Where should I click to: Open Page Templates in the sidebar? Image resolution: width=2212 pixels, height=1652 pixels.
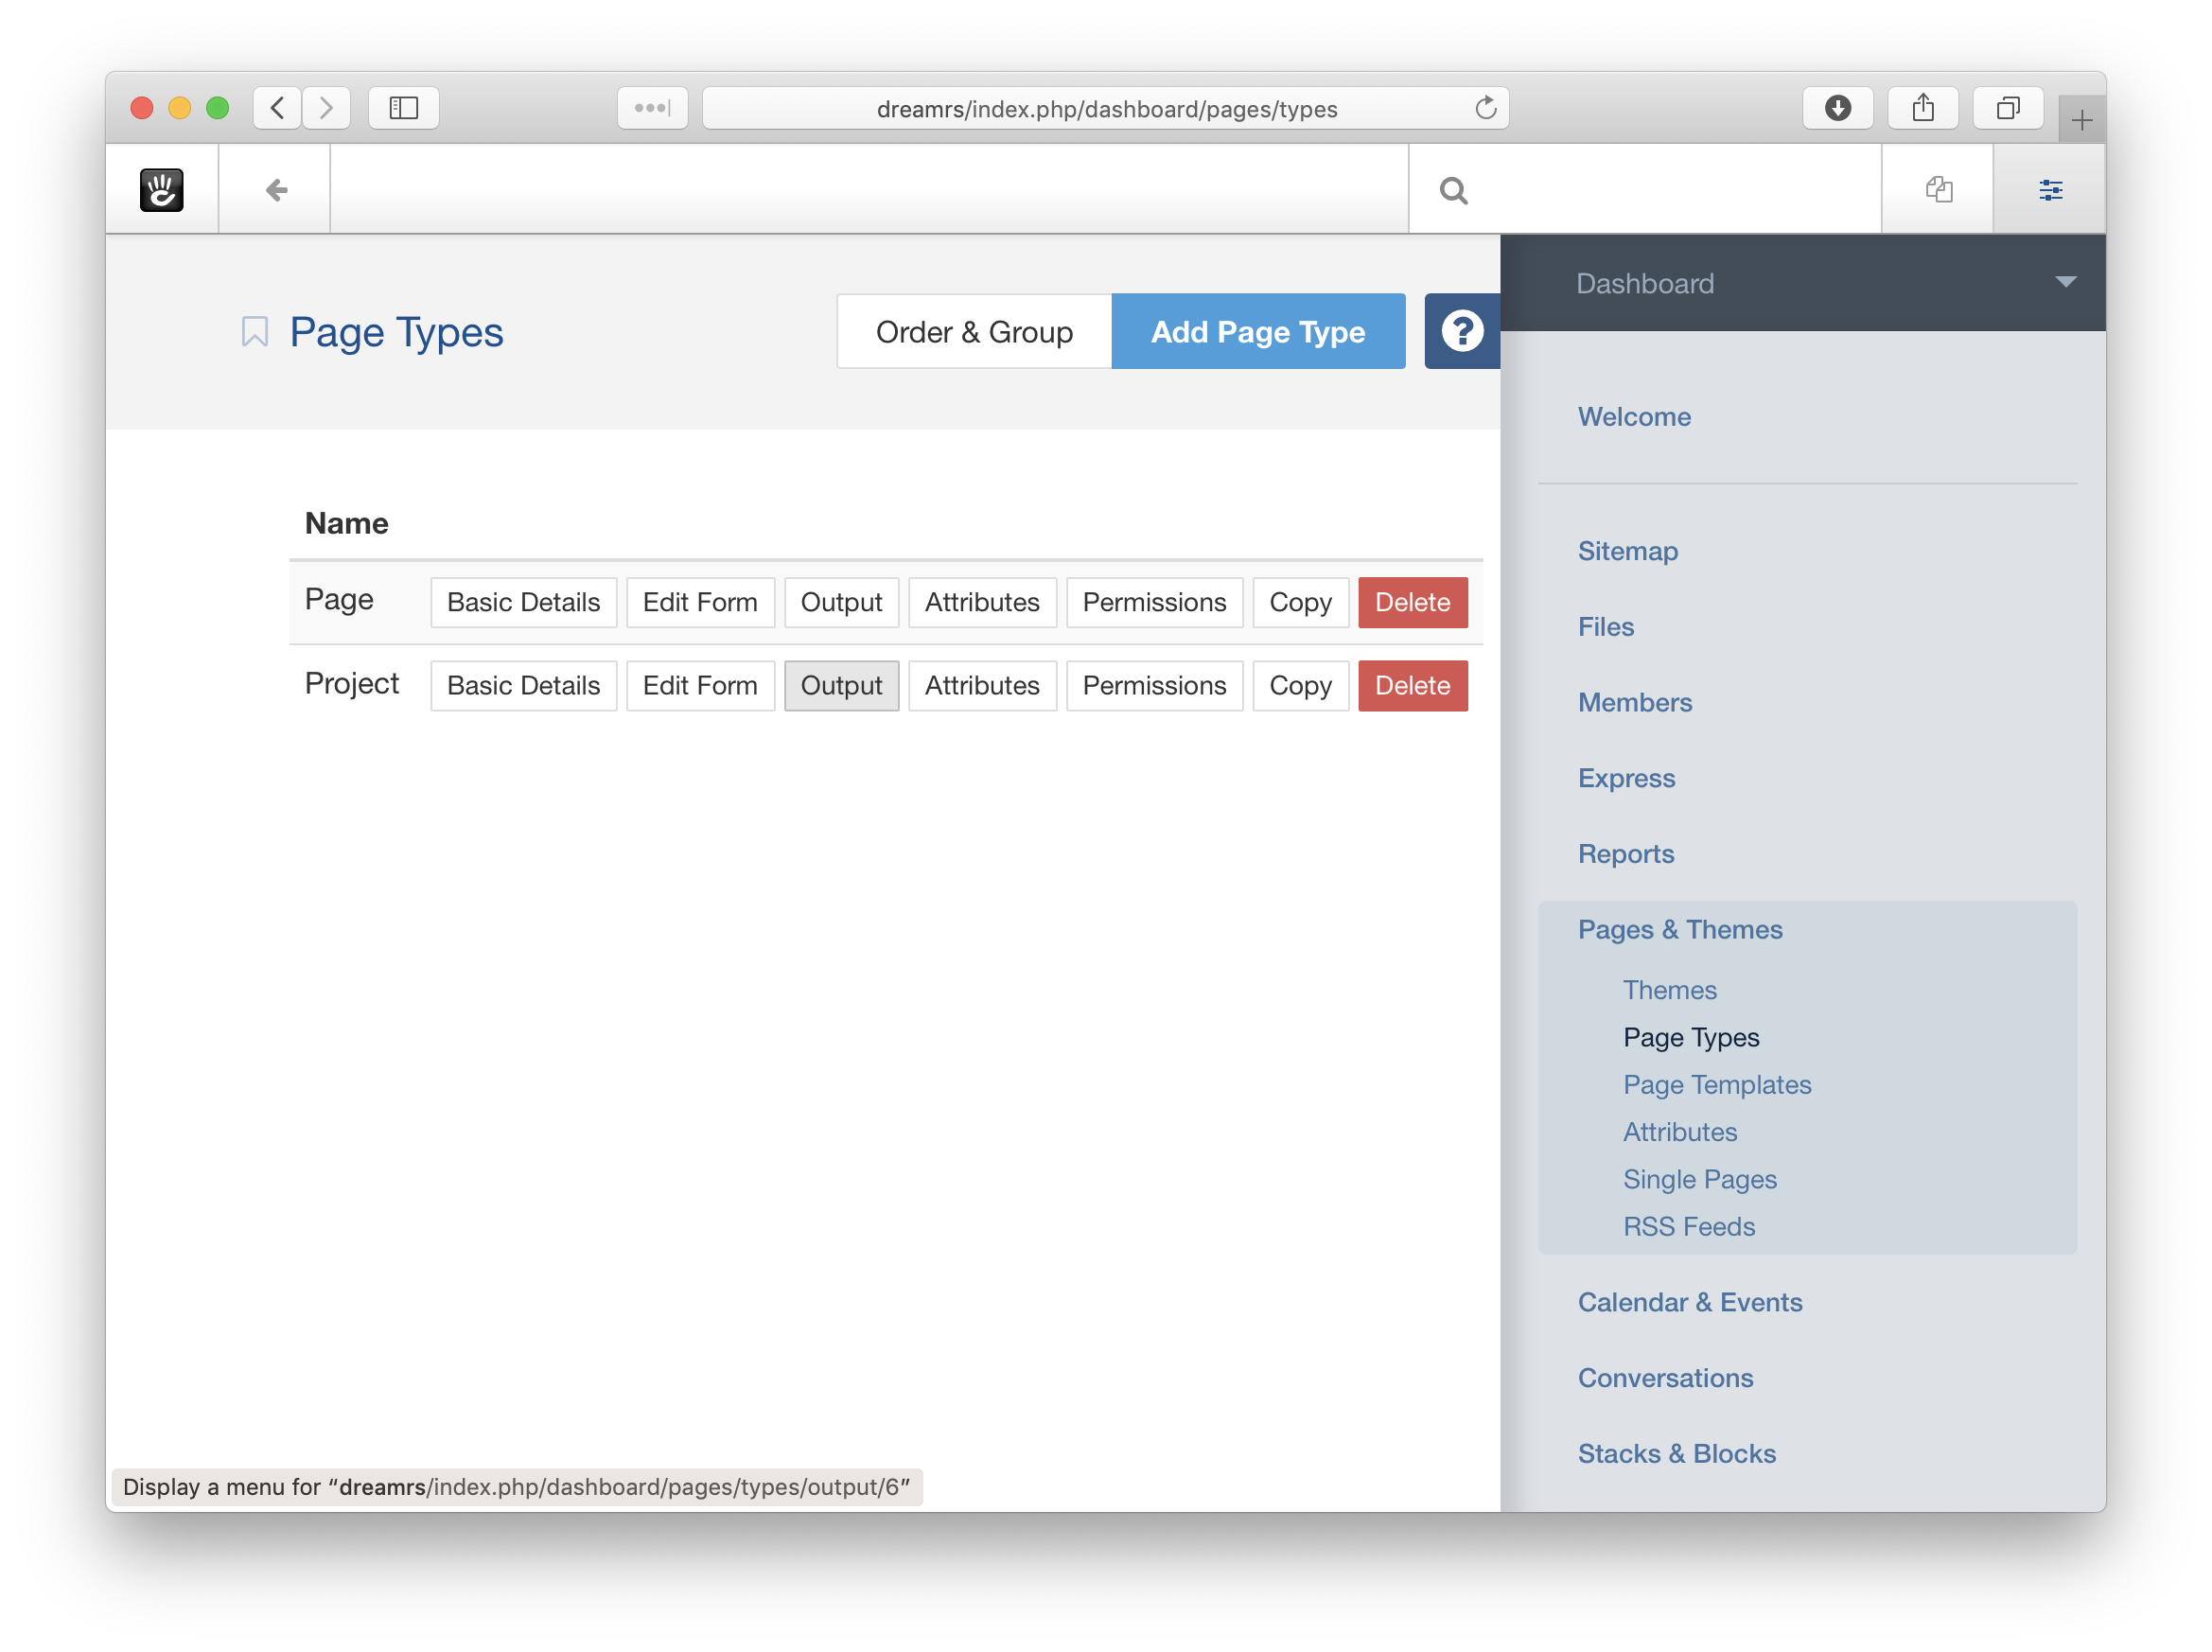(1716, 1084)
